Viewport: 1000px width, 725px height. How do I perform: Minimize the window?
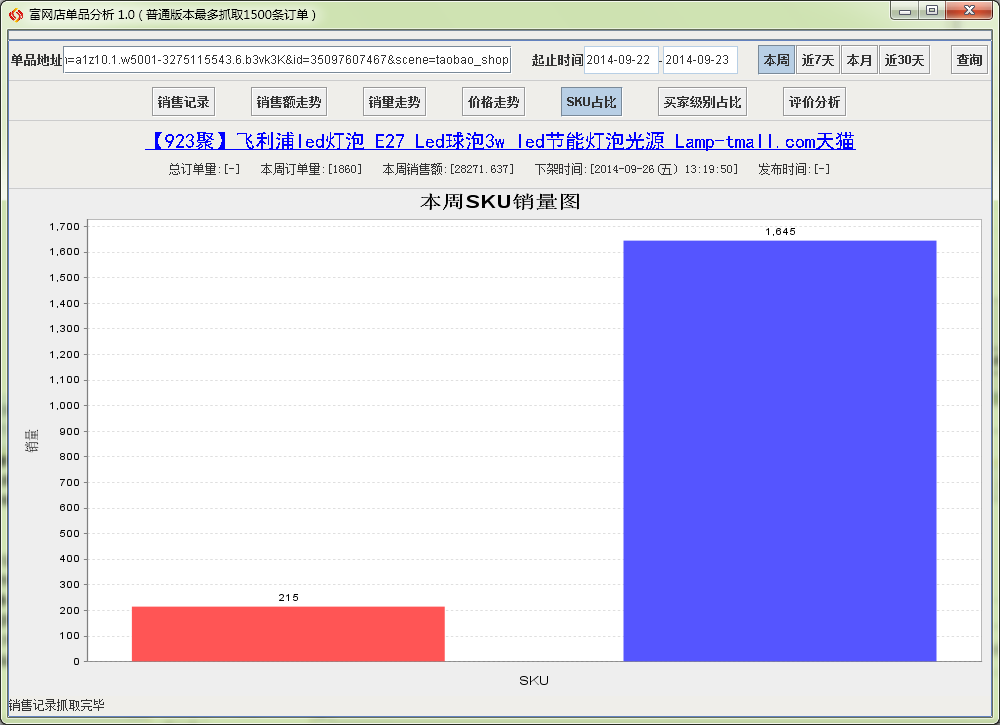pos(905,11)
